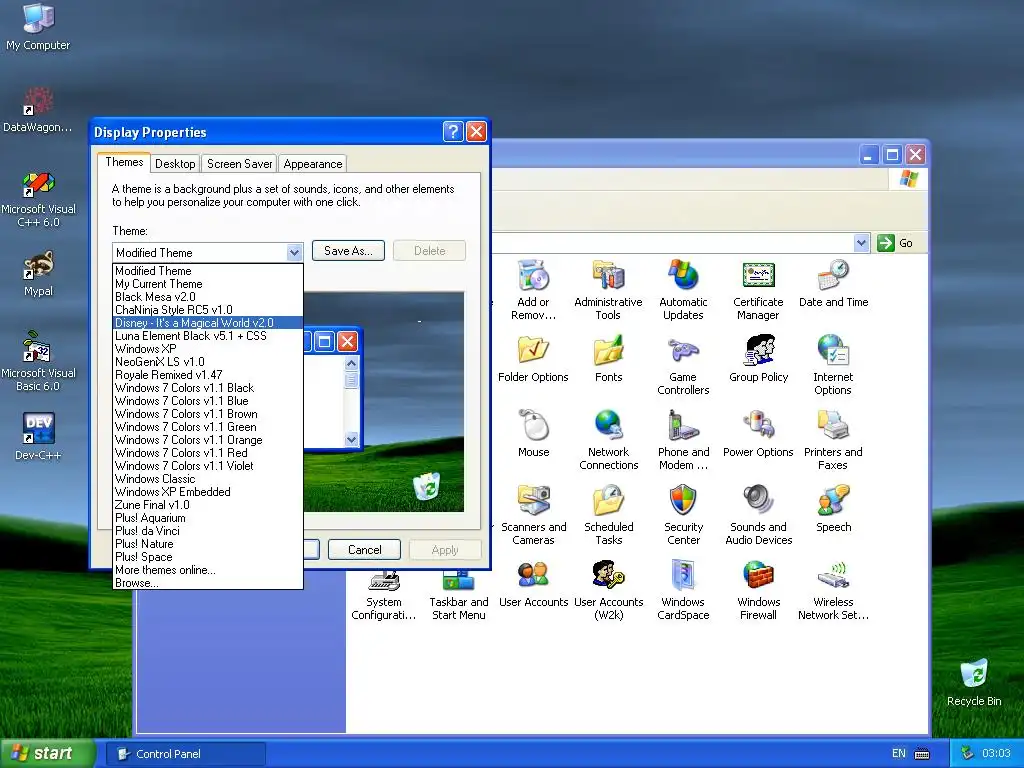Screen dimensions: 1024x768
Task: Open Network Connections icon
Action: (x=608, y=440)
